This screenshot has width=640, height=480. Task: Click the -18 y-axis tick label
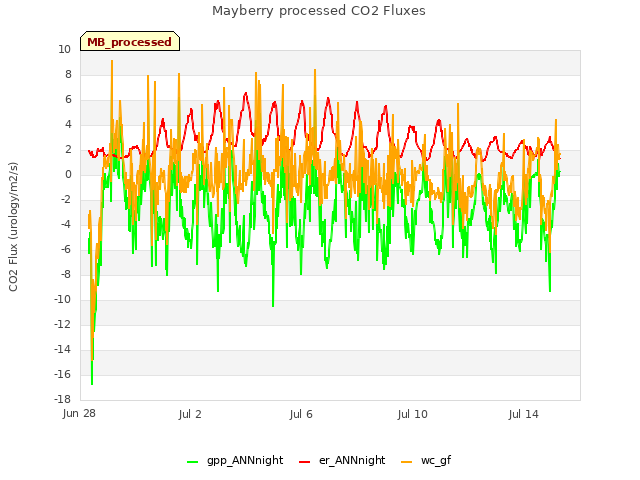coord(62,399)
